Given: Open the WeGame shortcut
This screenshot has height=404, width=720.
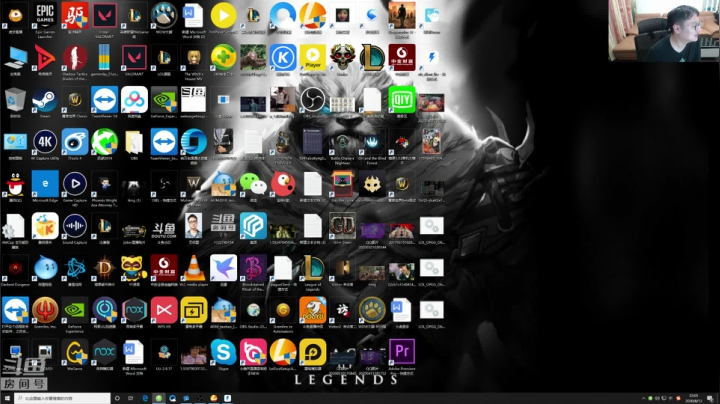Looking at the screenshot, I should [75, 352].
